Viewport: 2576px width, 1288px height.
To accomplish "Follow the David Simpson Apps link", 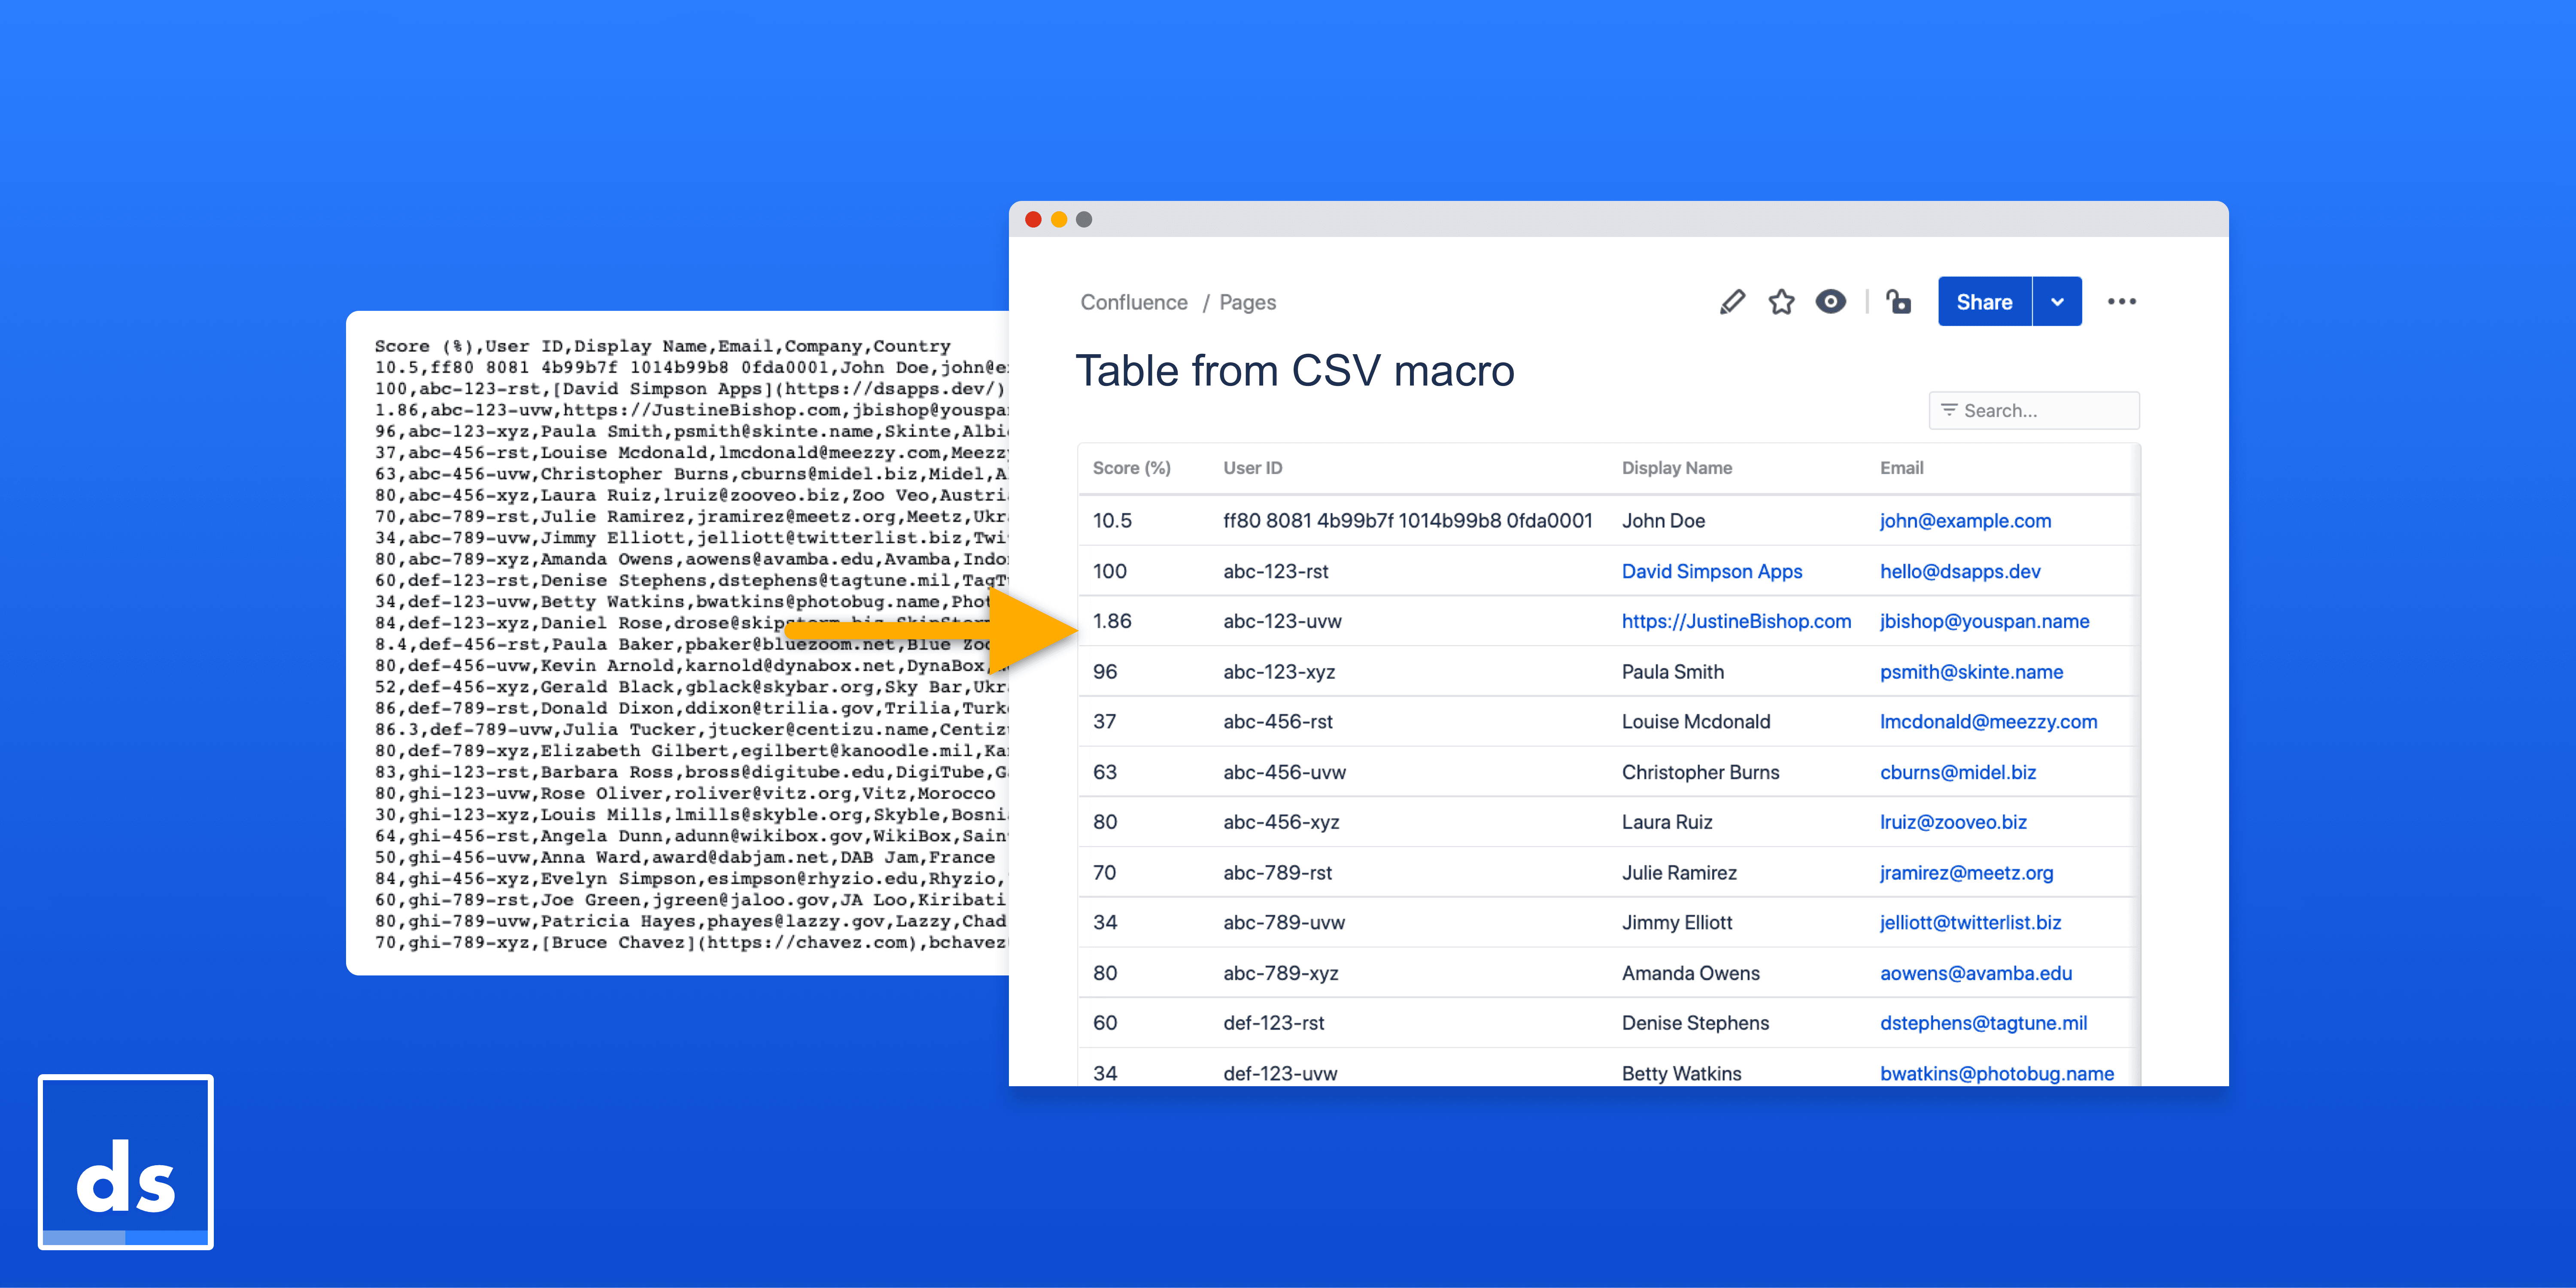I will coord(1712,571).
